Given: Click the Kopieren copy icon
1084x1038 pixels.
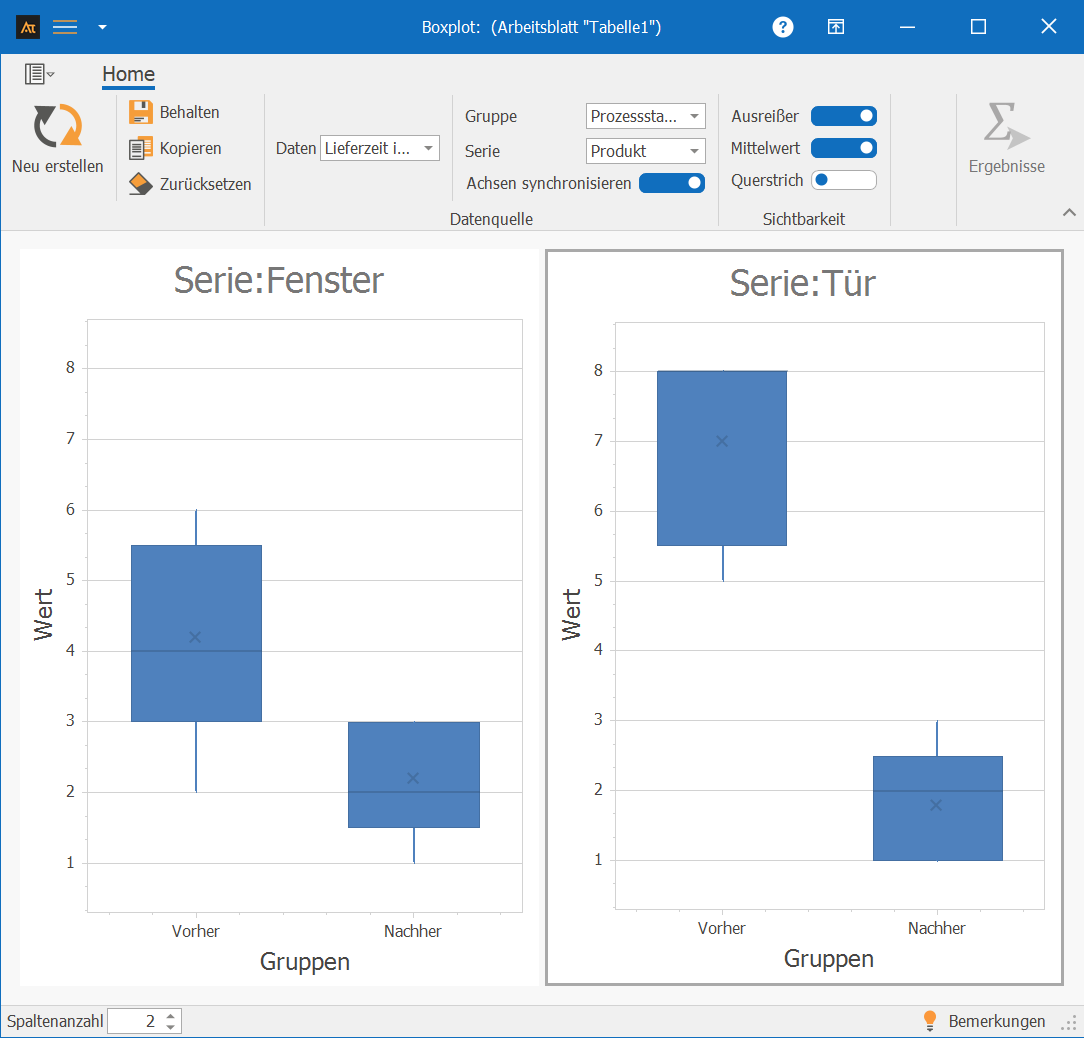Looking at the screenshot, I should pyautogui.click(x=141, y=148).
